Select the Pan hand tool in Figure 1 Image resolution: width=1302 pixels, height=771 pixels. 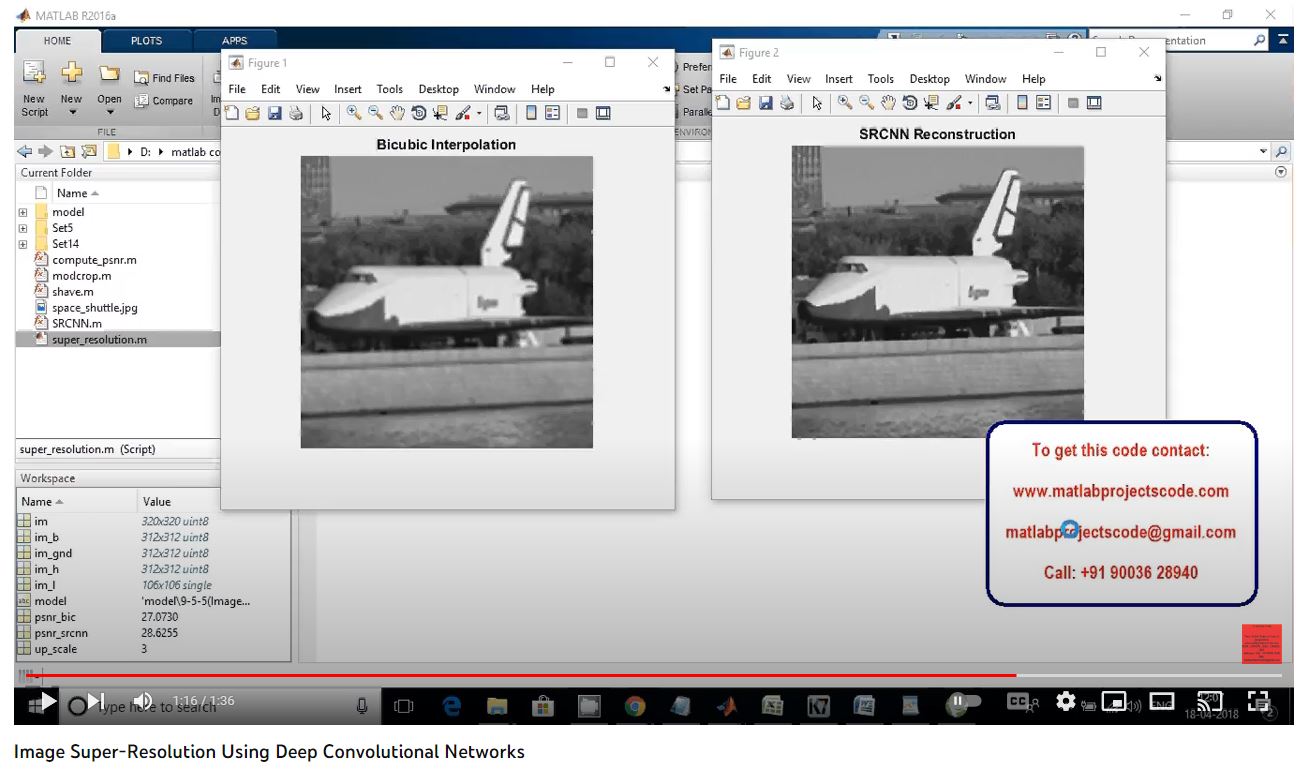tap(397, 113)
